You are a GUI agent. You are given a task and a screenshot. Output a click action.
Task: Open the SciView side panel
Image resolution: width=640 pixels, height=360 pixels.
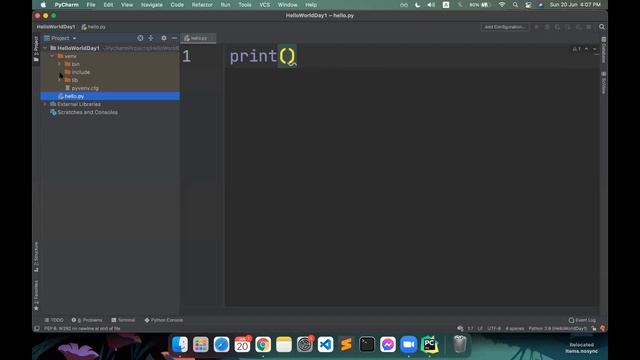pyautogui.click(x=604, y=83)
